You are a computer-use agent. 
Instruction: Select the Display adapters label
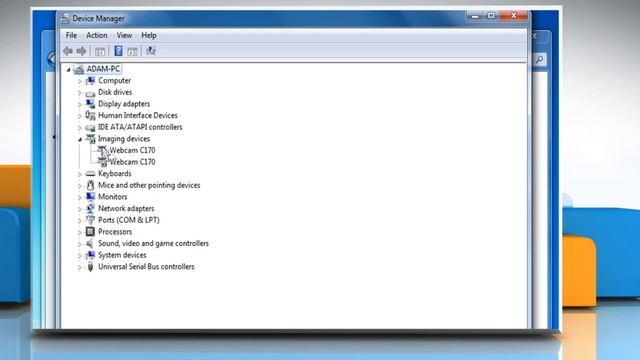pos(124,104)
